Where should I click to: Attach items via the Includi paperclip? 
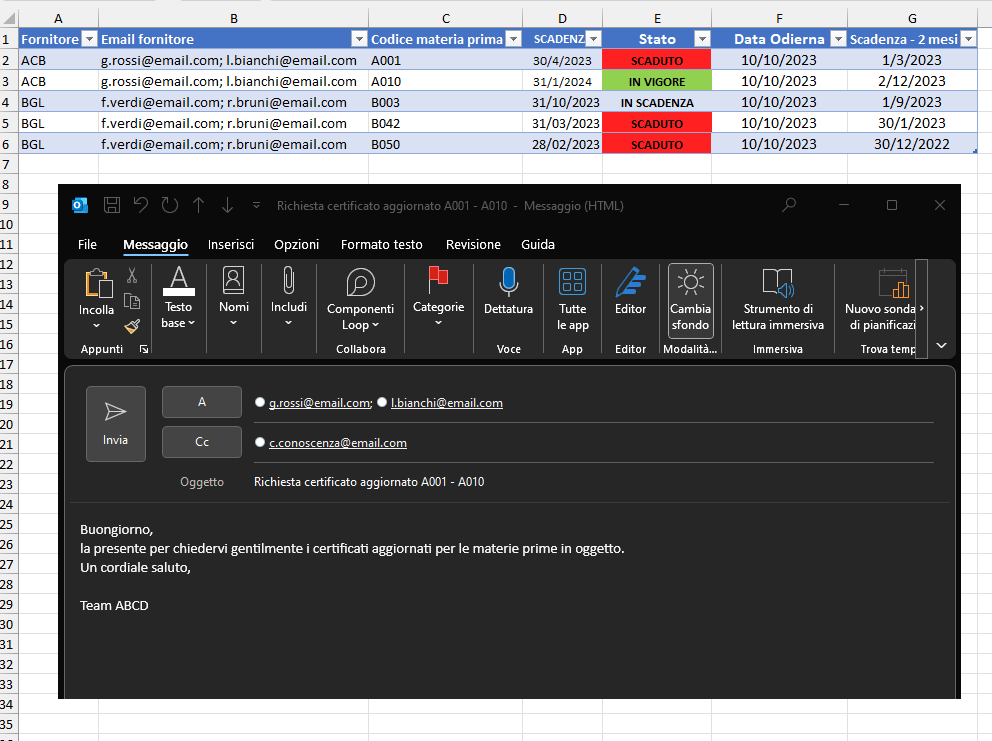pos(288,280)
